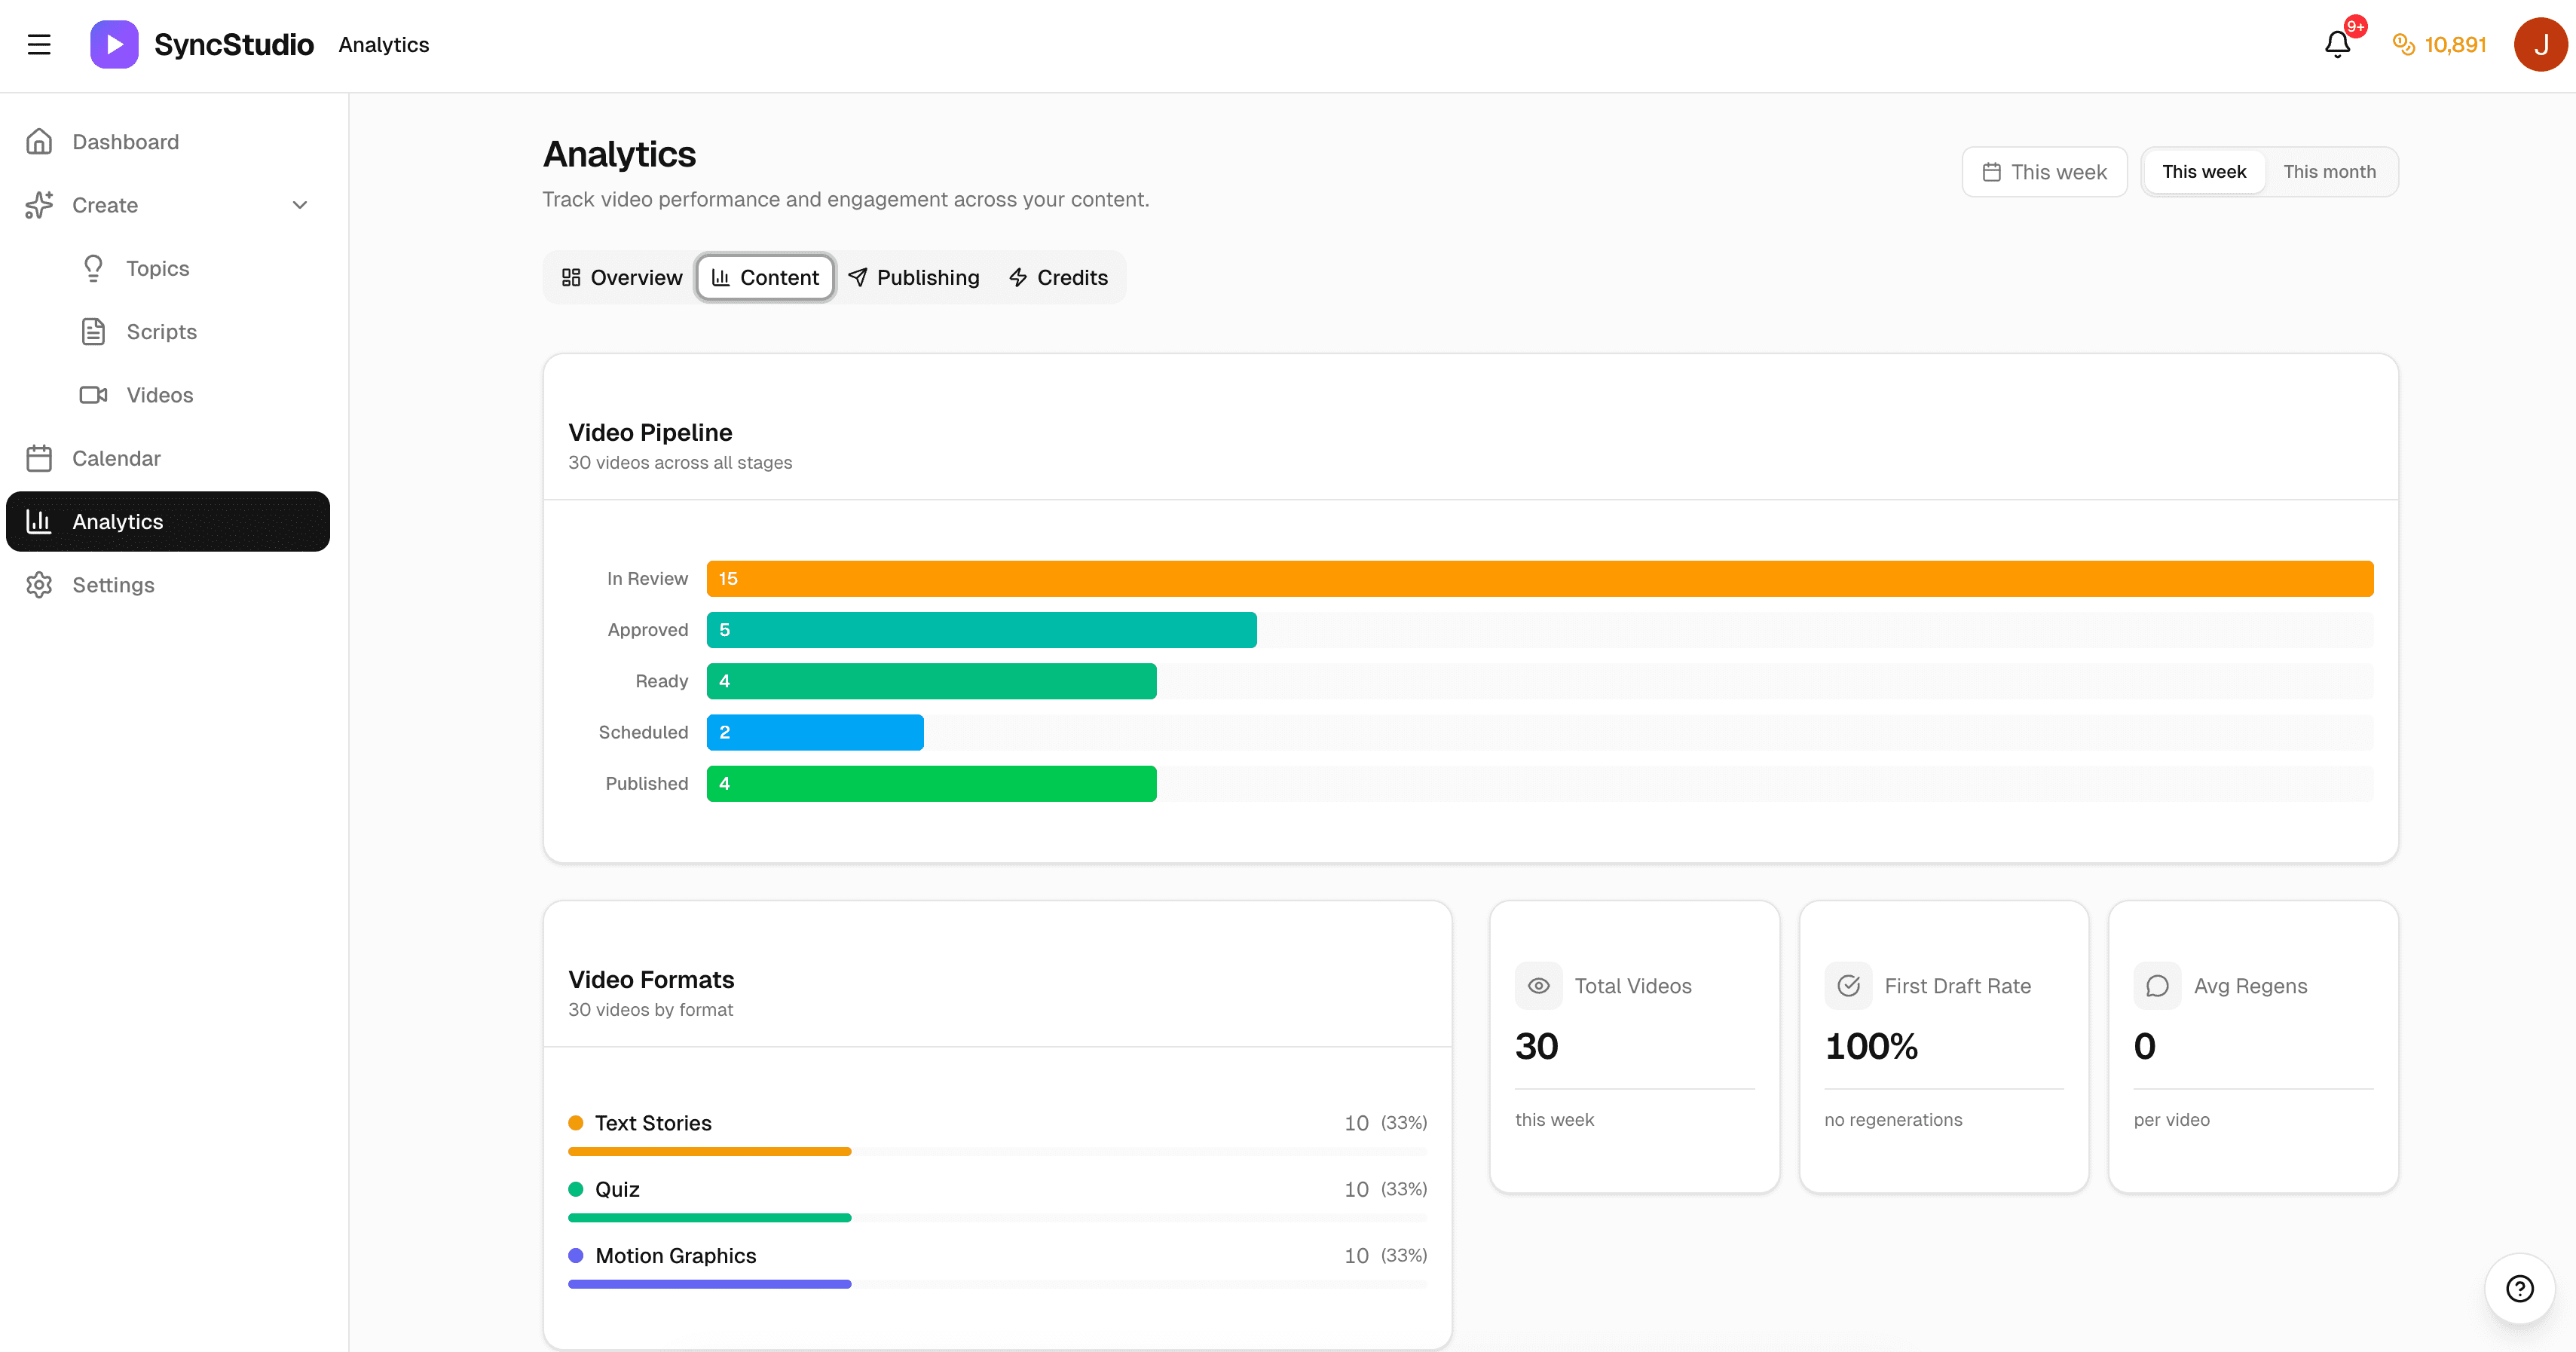
Task: Open the hamburger navigation menu
Action: click(40, 44)
